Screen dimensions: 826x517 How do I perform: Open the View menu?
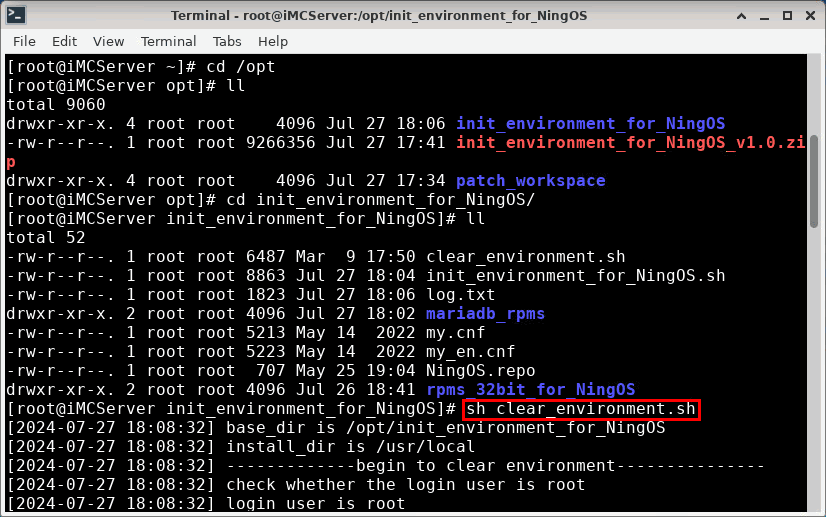click(109, 41)
